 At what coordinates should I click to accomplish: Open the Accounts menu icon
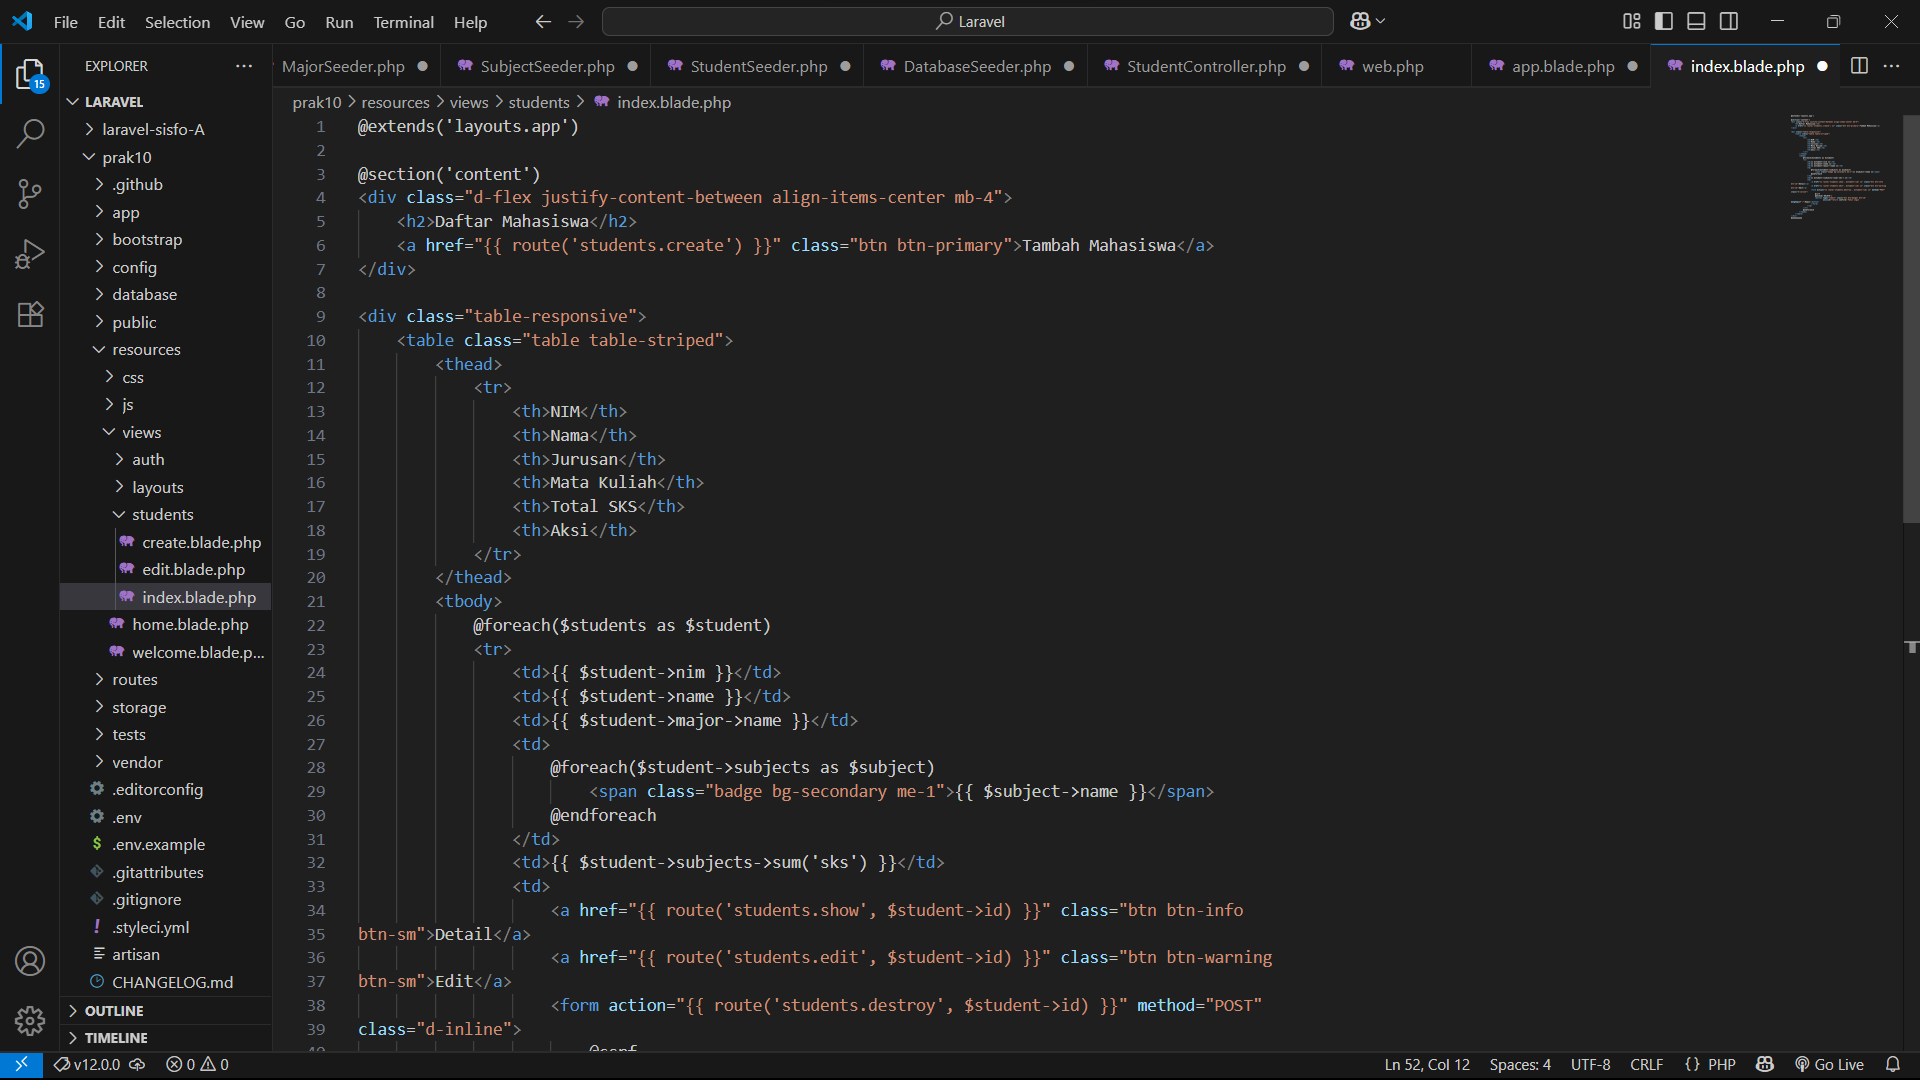coord(30,961)
